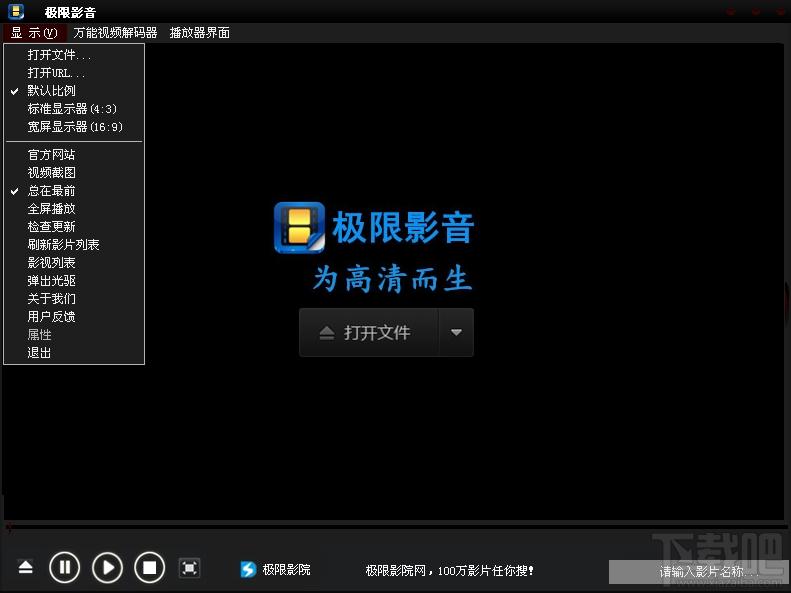Screen dimensions: 791x593
Task: Click the eject icon in the bottom control bar
Action: [25, 567]
